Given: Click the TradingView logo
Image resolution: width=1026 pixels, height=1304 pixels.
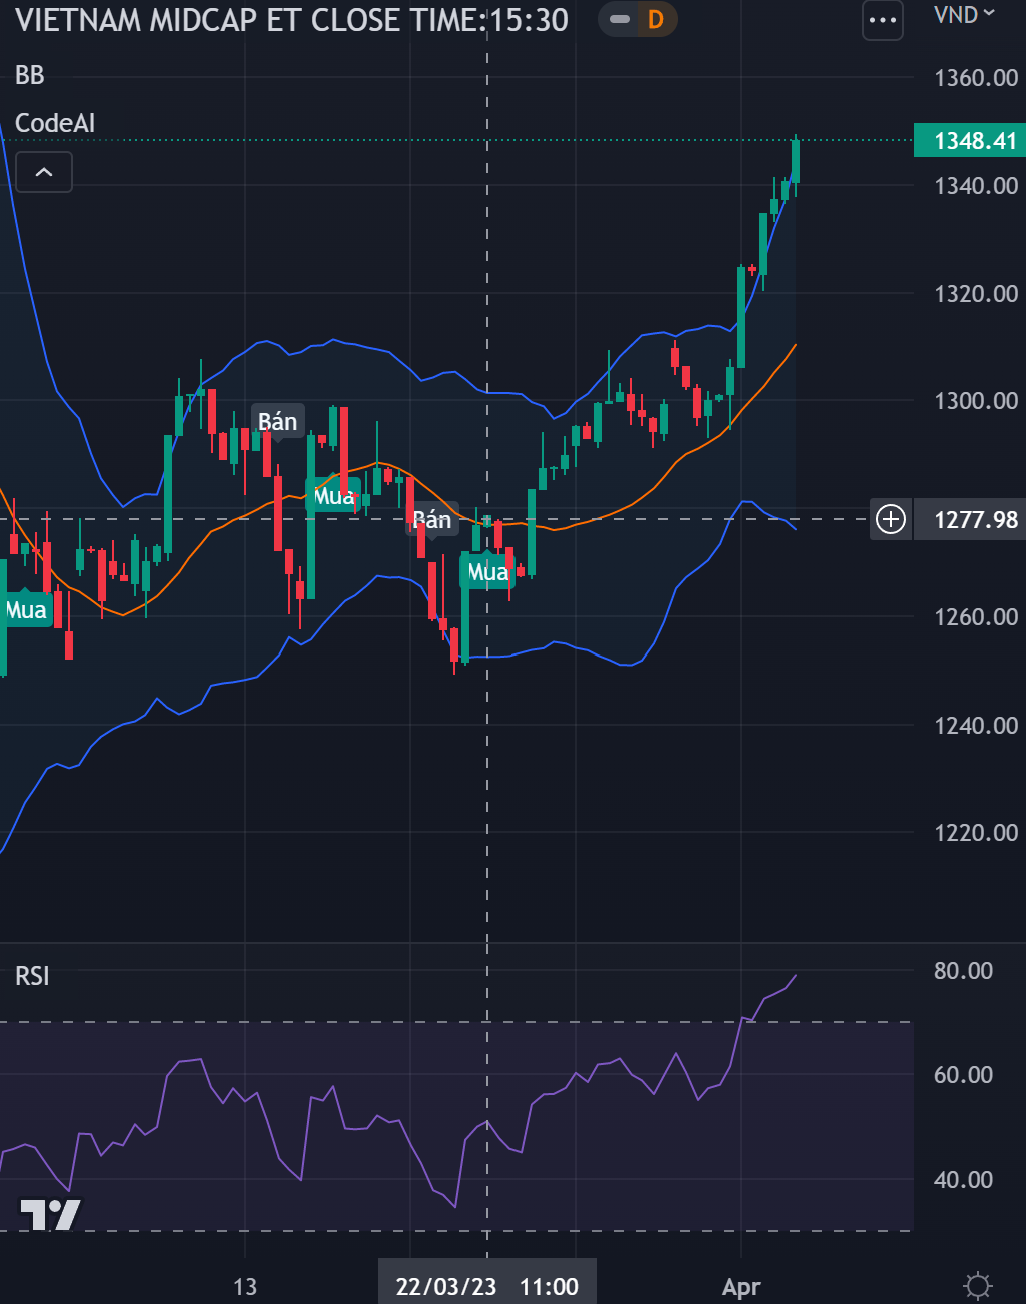Looking at the screenshot, I should click(50, 1214).
